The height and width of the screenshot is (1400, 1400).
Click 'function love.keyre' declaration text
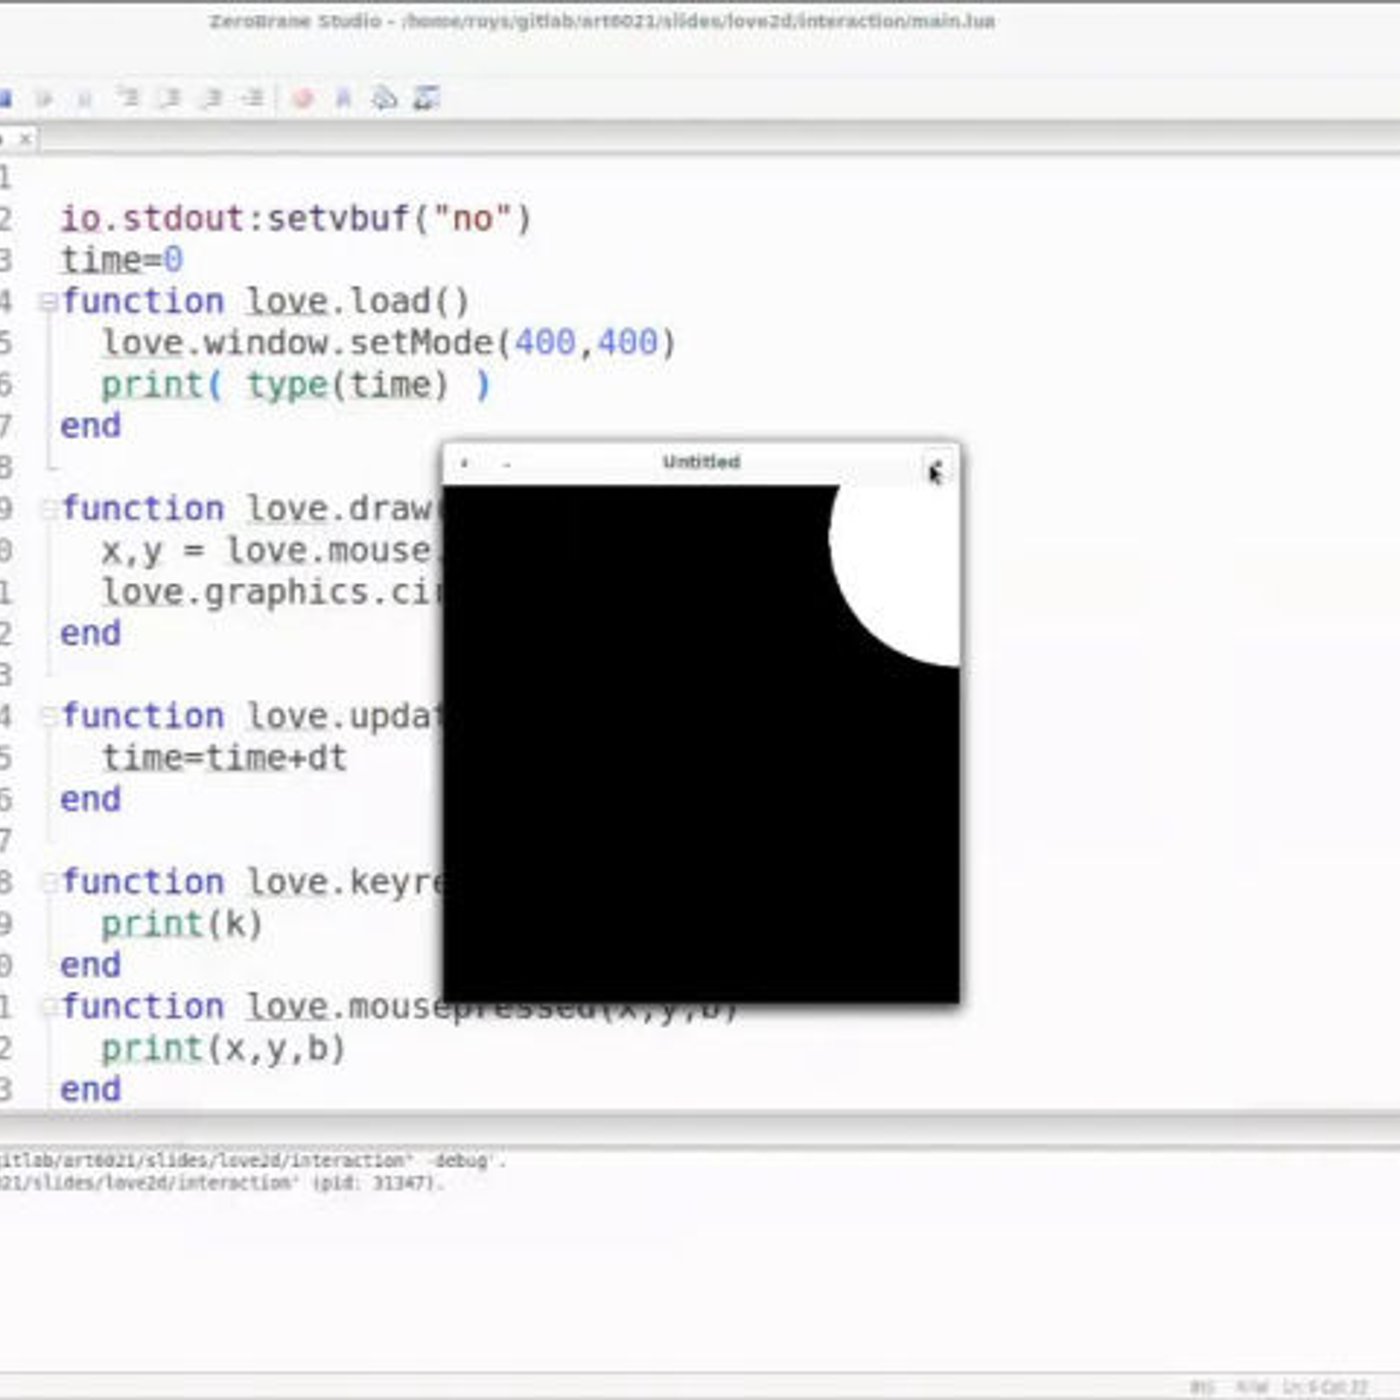tap(251, 882)
